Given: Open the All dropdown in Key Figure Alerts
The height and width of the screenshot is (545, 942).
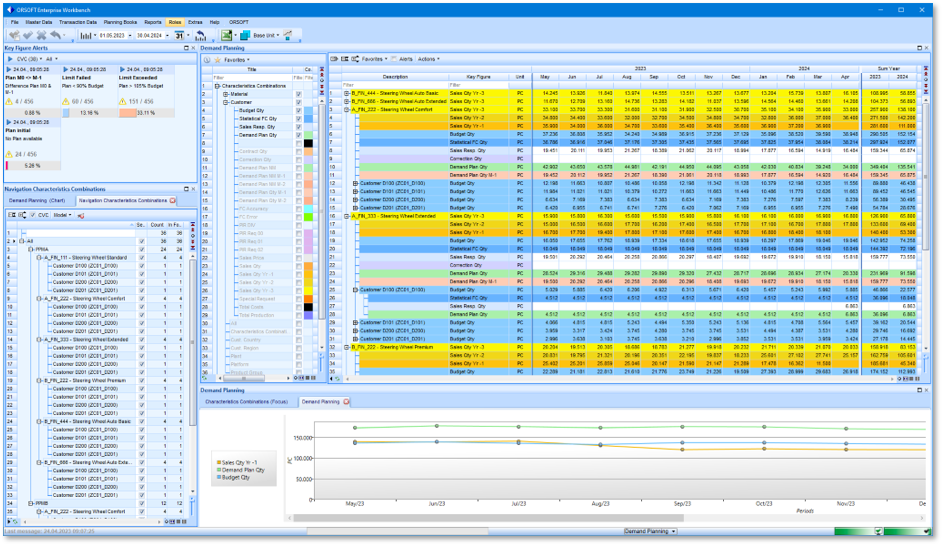Looking at the screenshot, I should 52,59.
